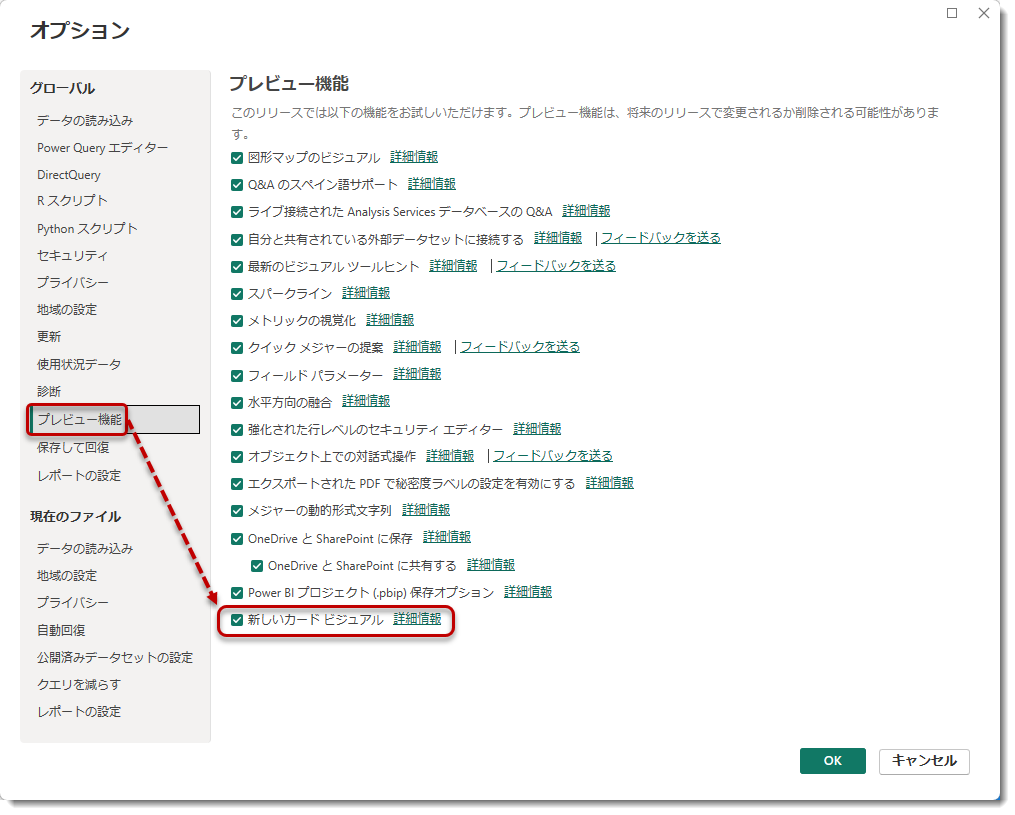Image resolution: width=1015 pixels, height=815 pixels.
Task: Toggle Q&A のスペイン語サポート checkbox
Action: pyautogui.click(x=237, y=185)
